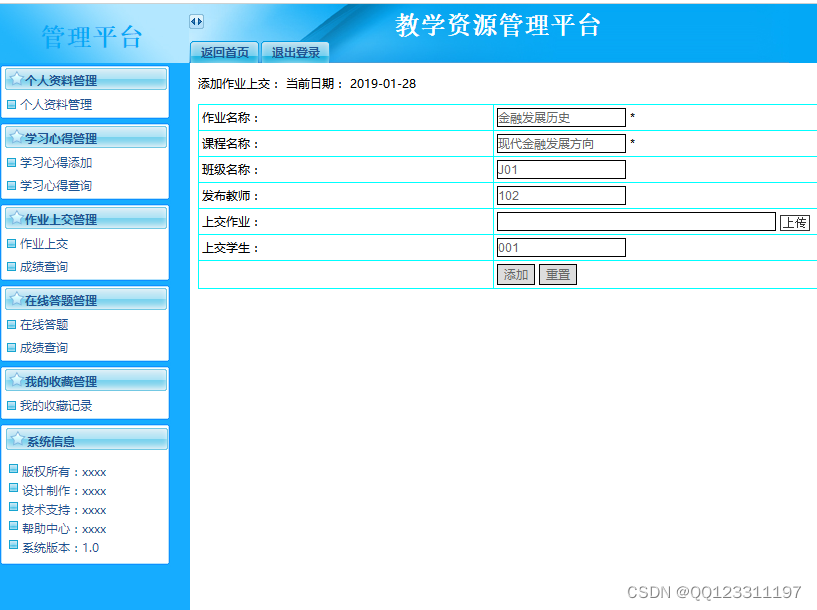817x610 pixels.
Task: Toggle the 作业上交管理 section header
Action: coord(86,219)
